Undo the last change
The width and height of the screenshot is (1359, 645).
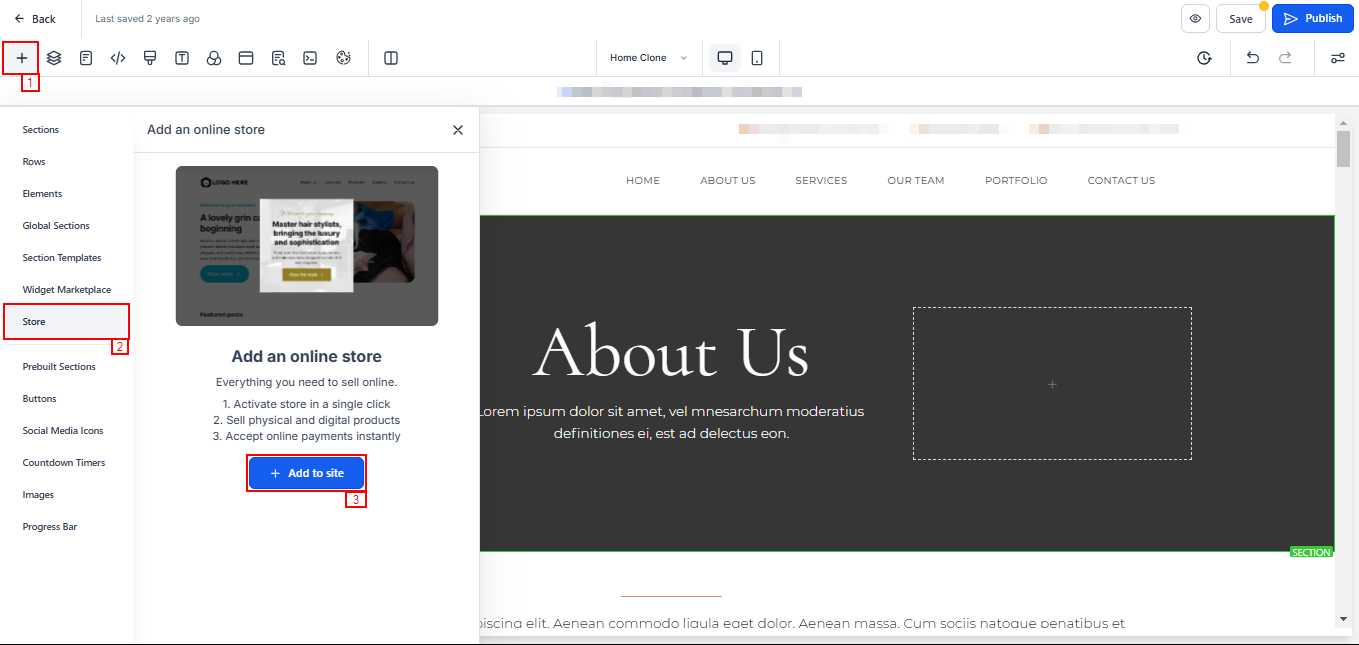pyautogui.click(x=1252, y=58)
